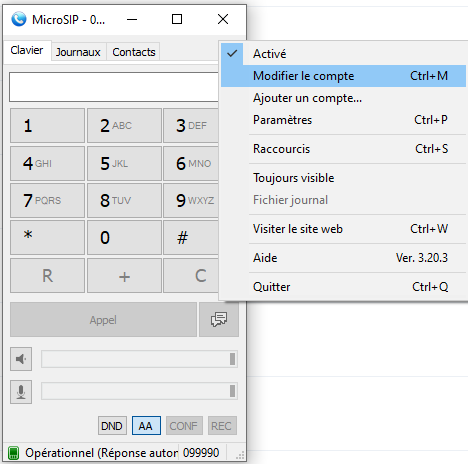Click the hash key on keypad
This screenshot has height=464, width=468.
[x=191, y=237]
